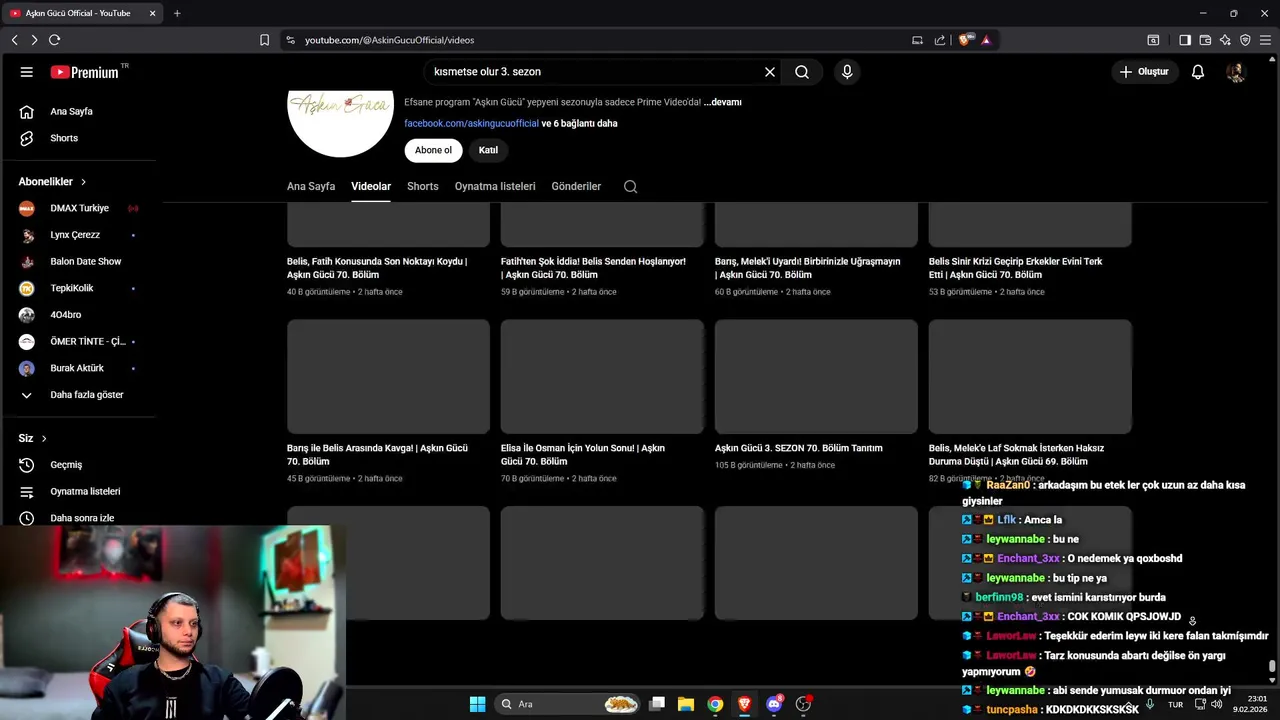Open thumbnail above 'Elisa İle Osman İçin Yolun Sonu!'
Image resolution: width=1280 pixels, height=720 pixels.
(x=602, y=376)
